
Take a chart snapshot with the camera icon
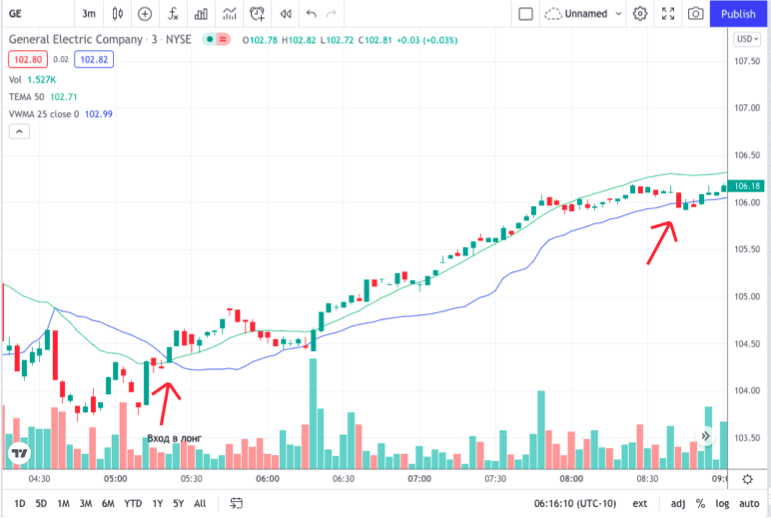pos(695,14)
